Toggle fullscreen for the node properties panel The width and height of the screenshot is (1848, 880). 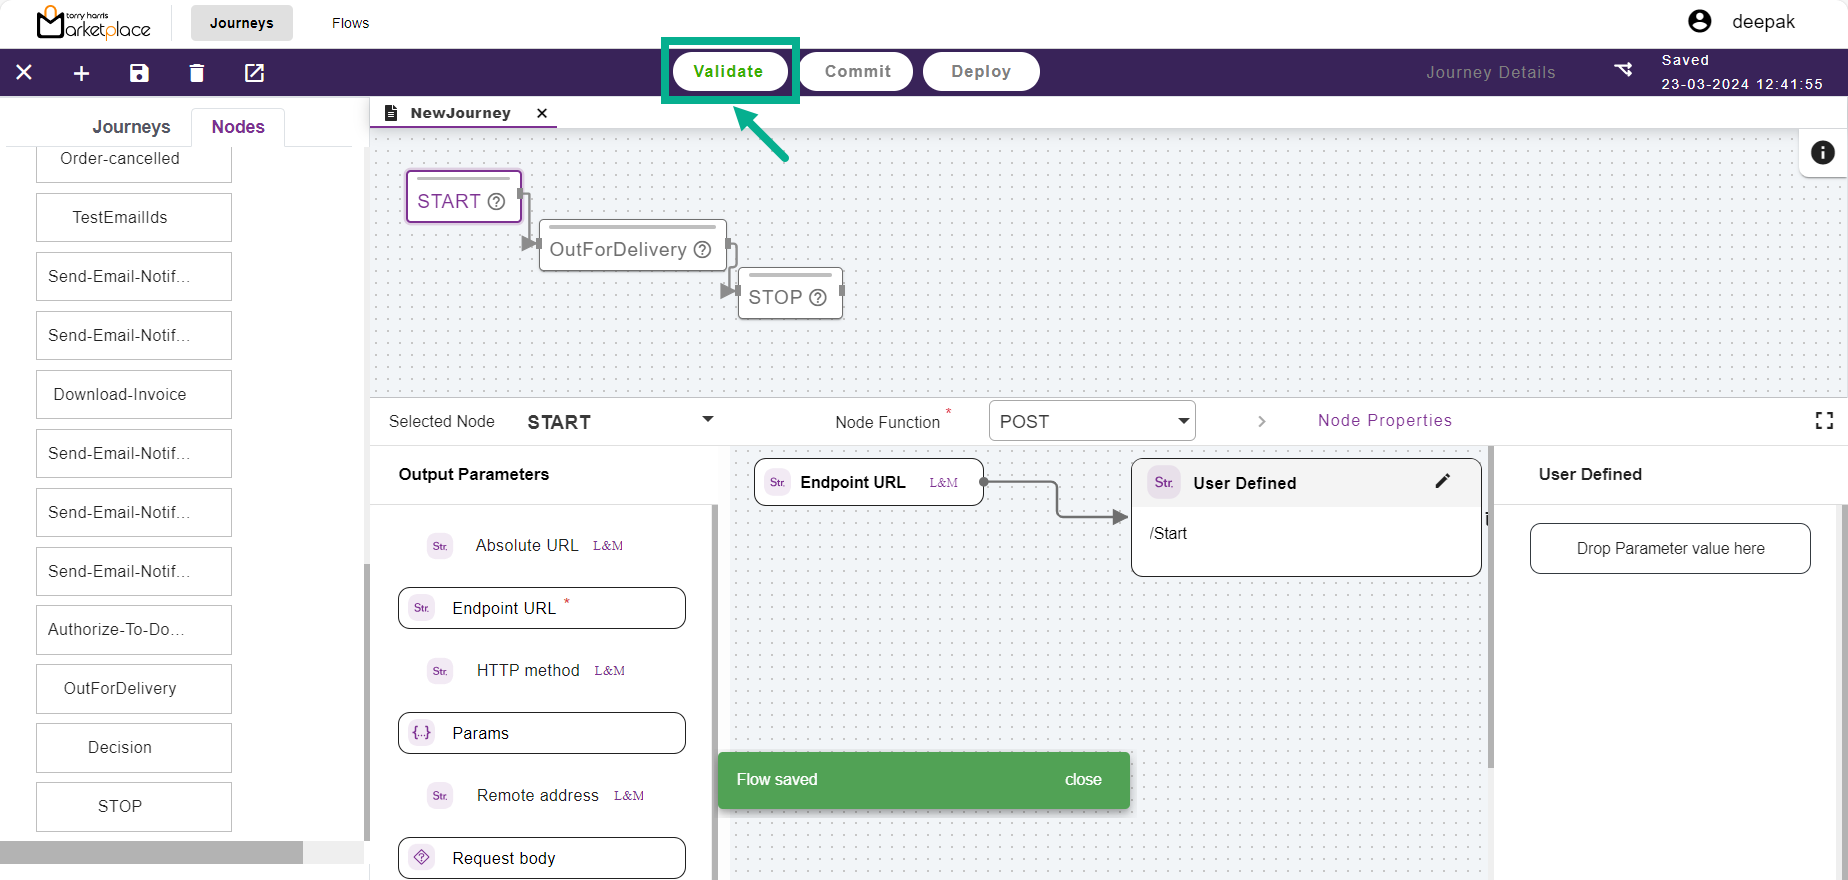pos(1824,421)
